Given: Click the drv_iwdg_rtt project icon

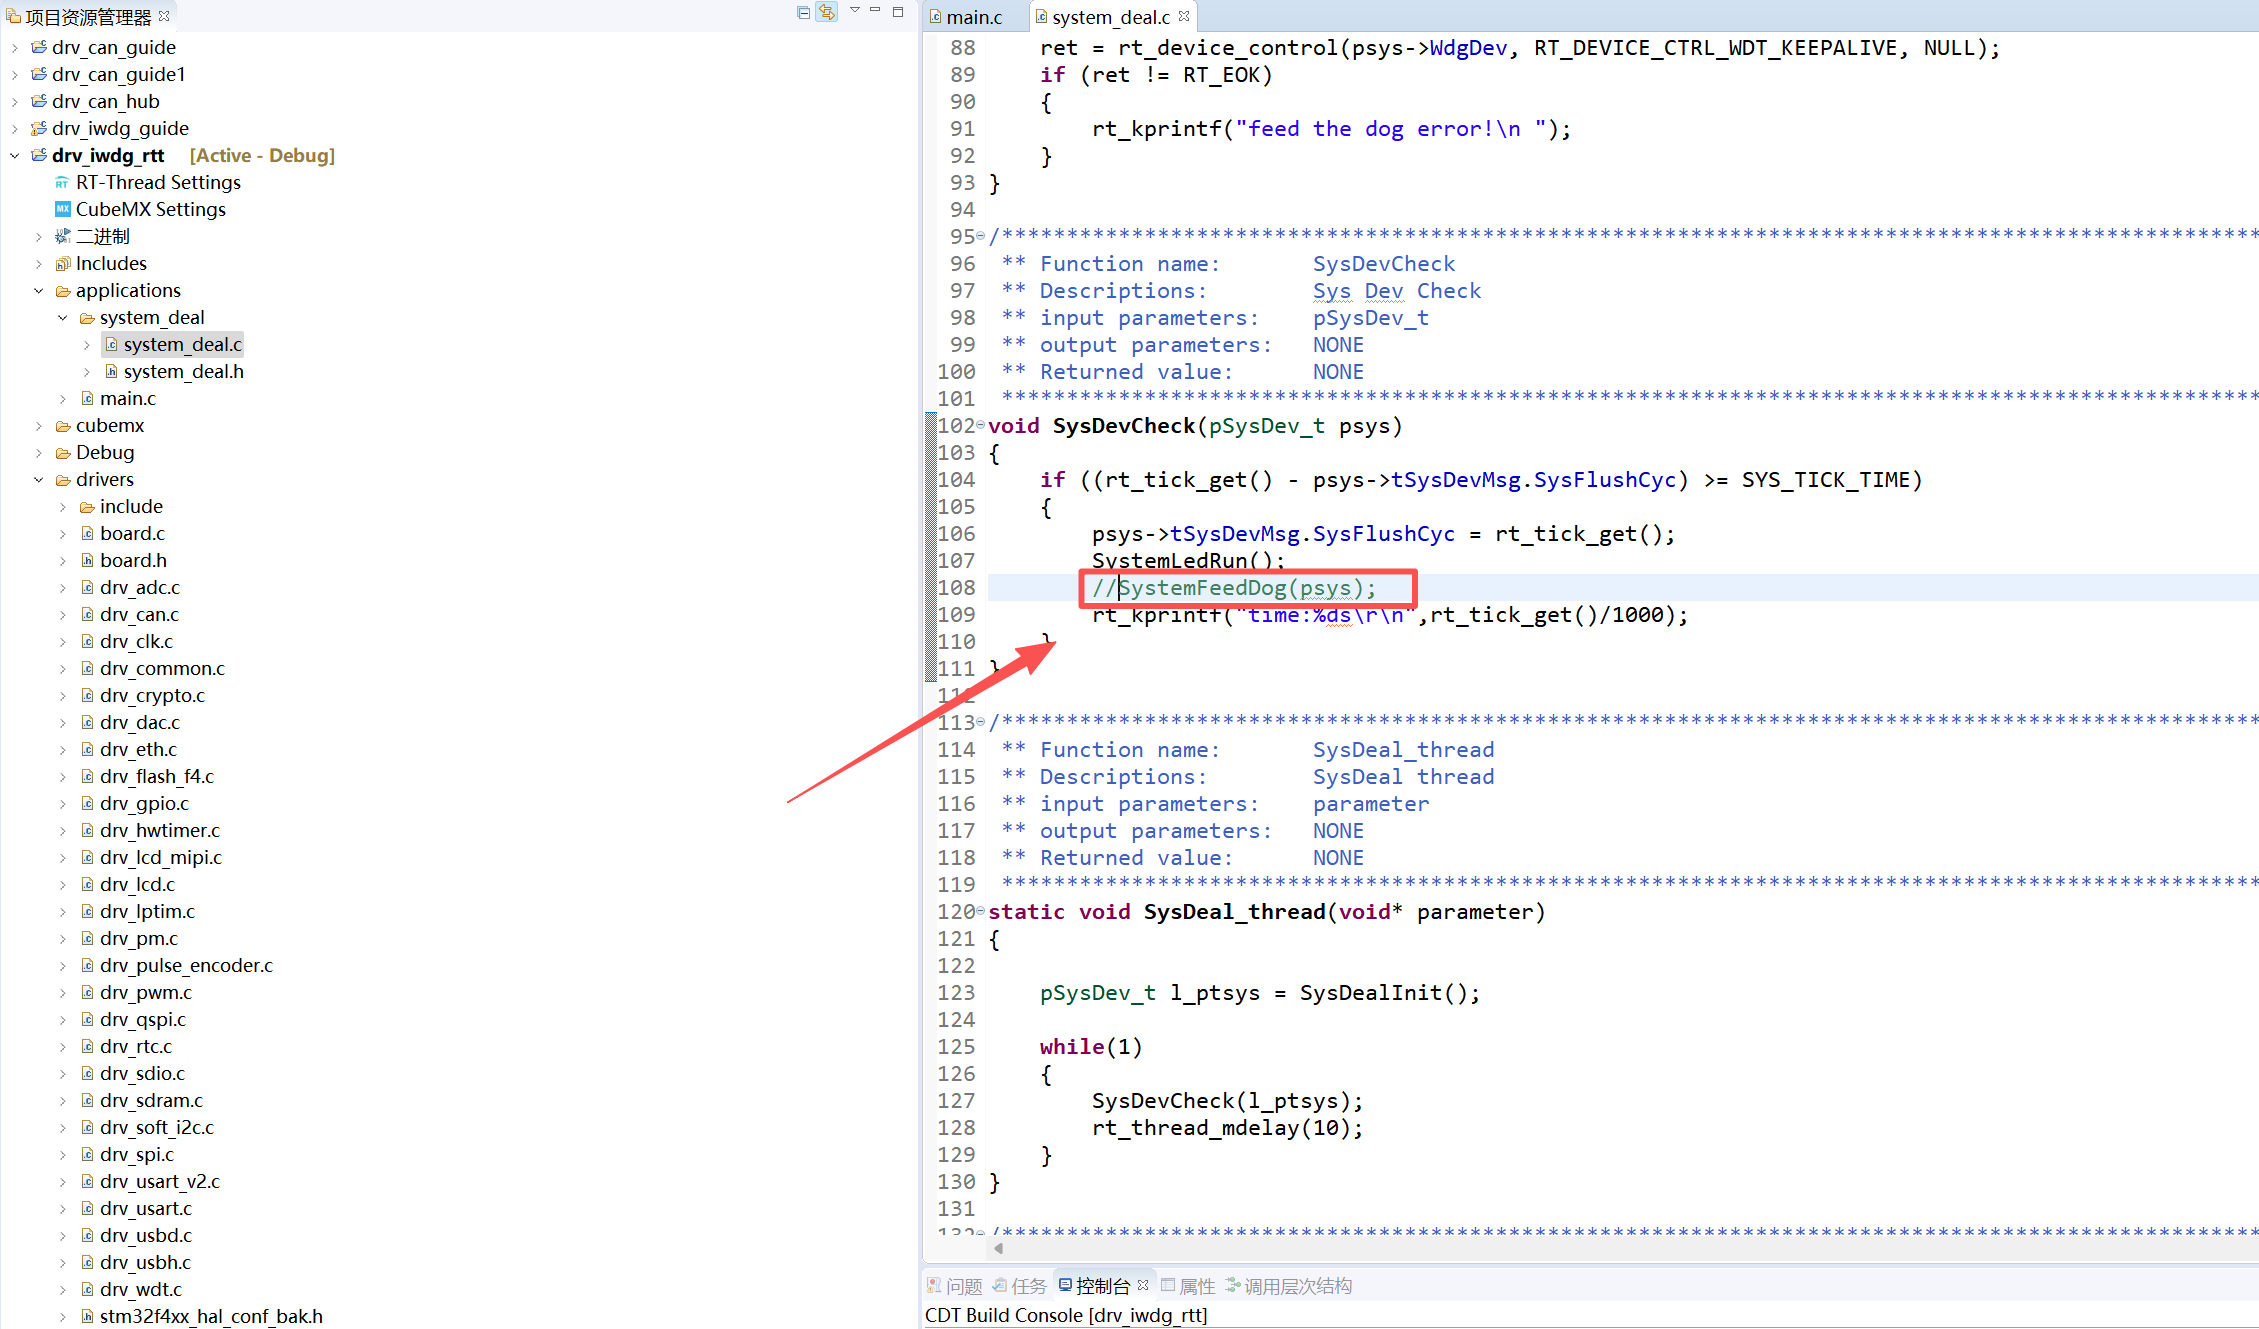Looking at the screenshot, I should click(x=38, y=155).
